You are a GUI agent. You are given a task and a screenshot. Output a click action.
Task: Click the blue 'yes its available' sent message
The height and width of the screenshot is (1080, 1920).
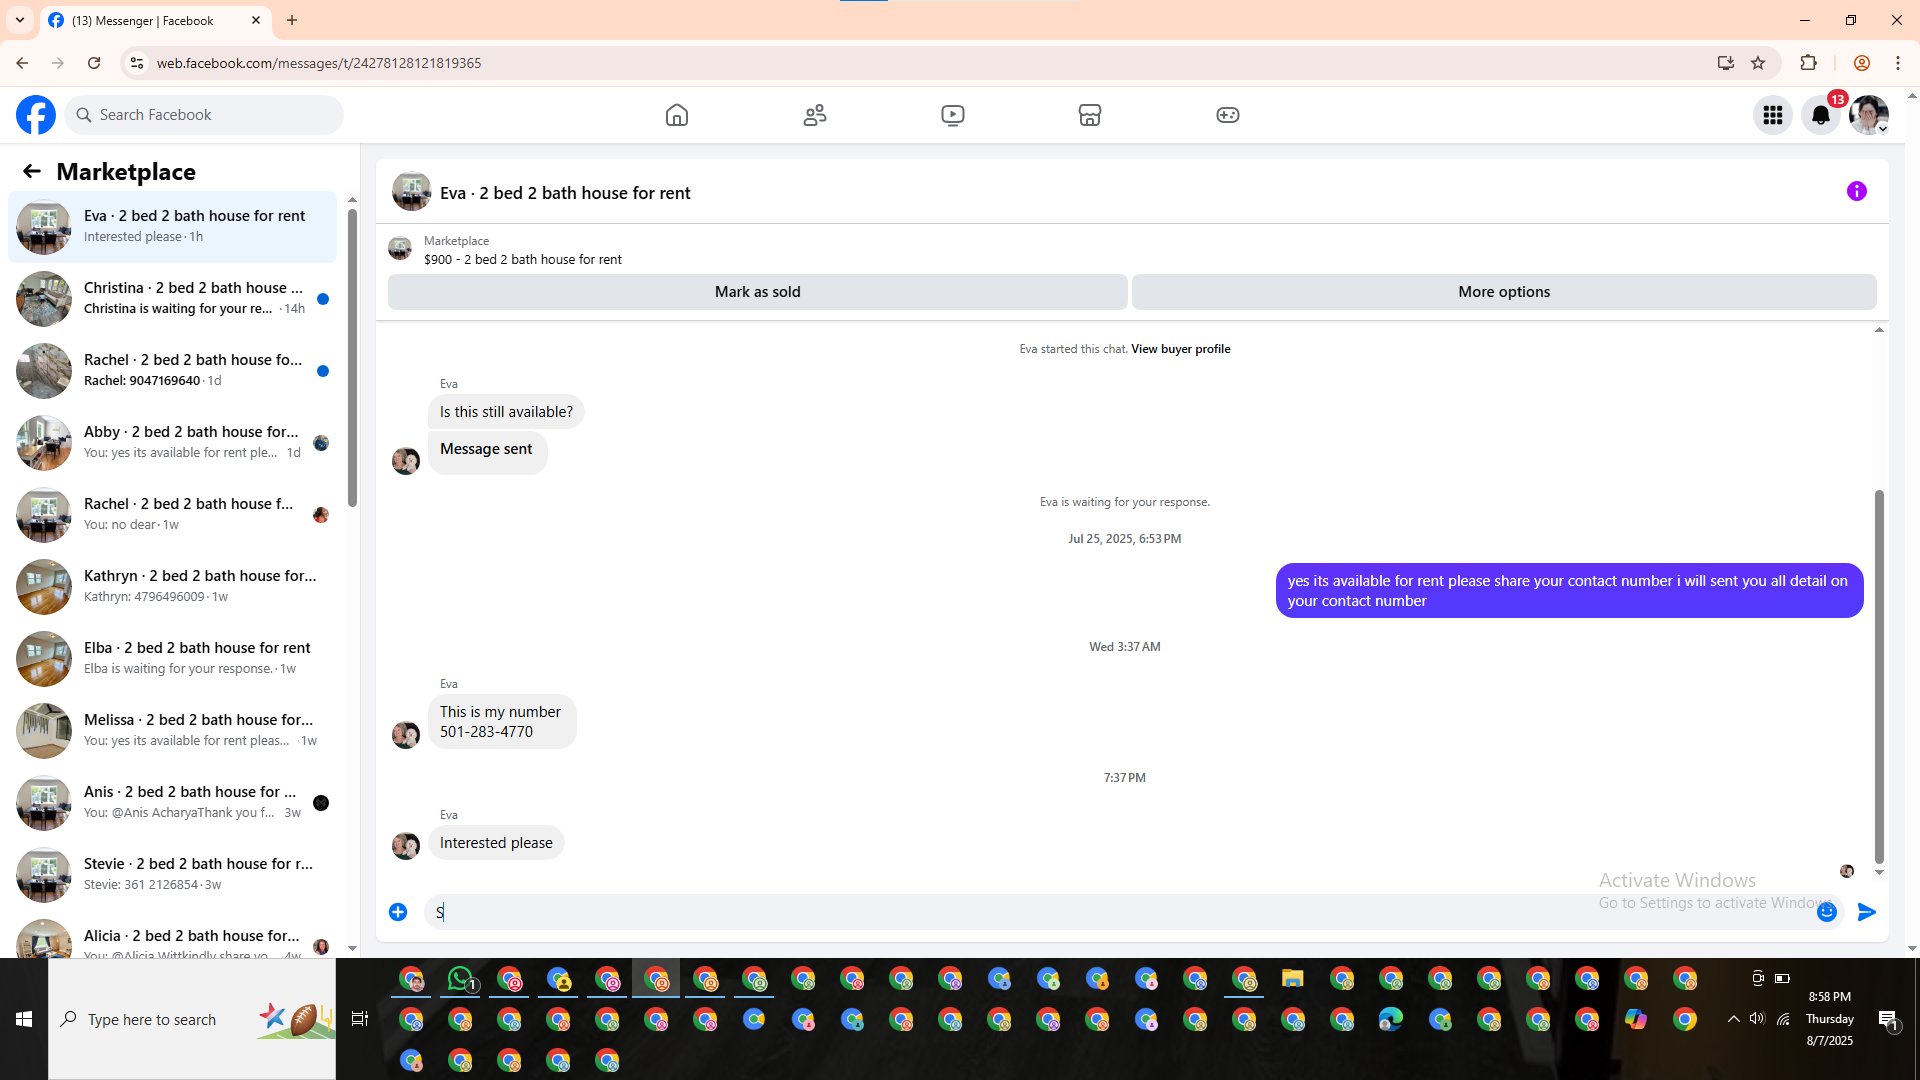pyautogui.click(x=1568, y=591)
